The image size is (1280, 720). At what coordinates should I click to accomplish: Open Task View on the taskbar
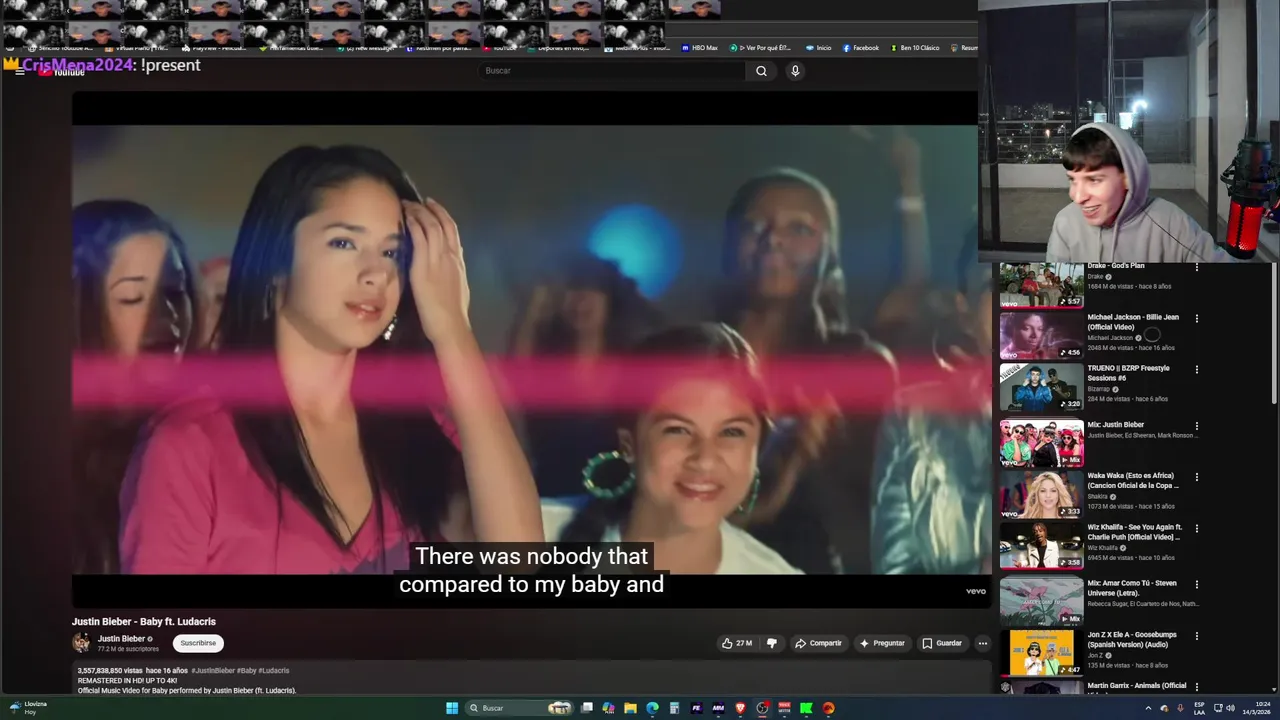click(x=587, y=708)
